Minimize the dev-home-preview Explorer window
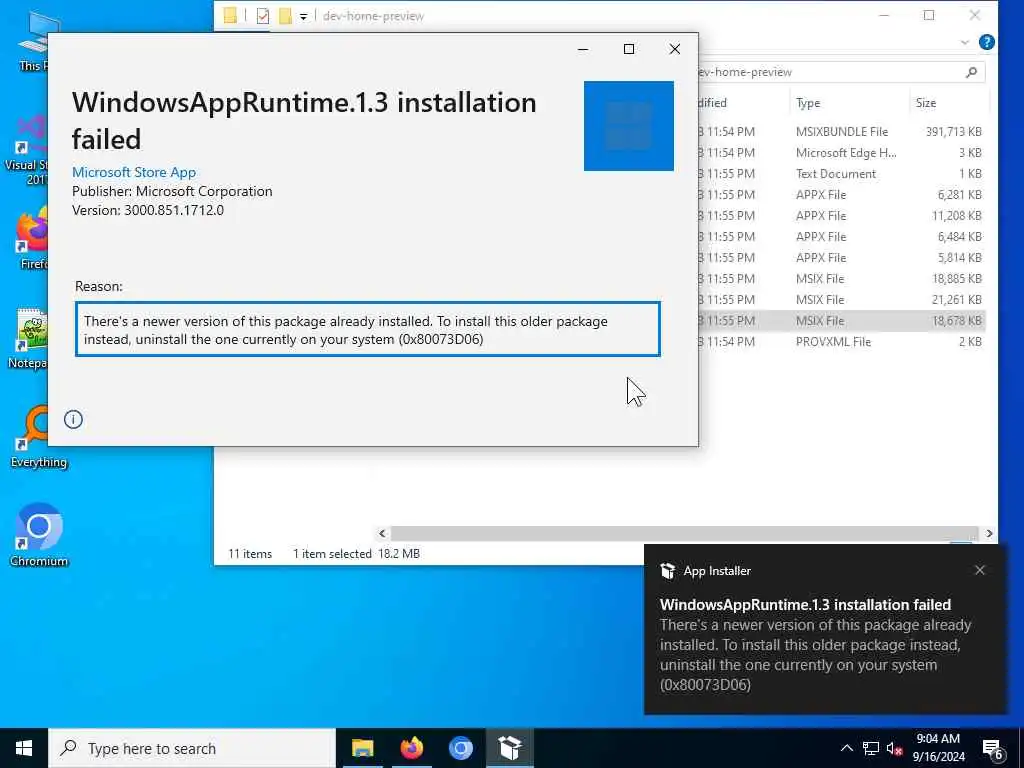Screen dimensions: 1024x768 [884, 15]
